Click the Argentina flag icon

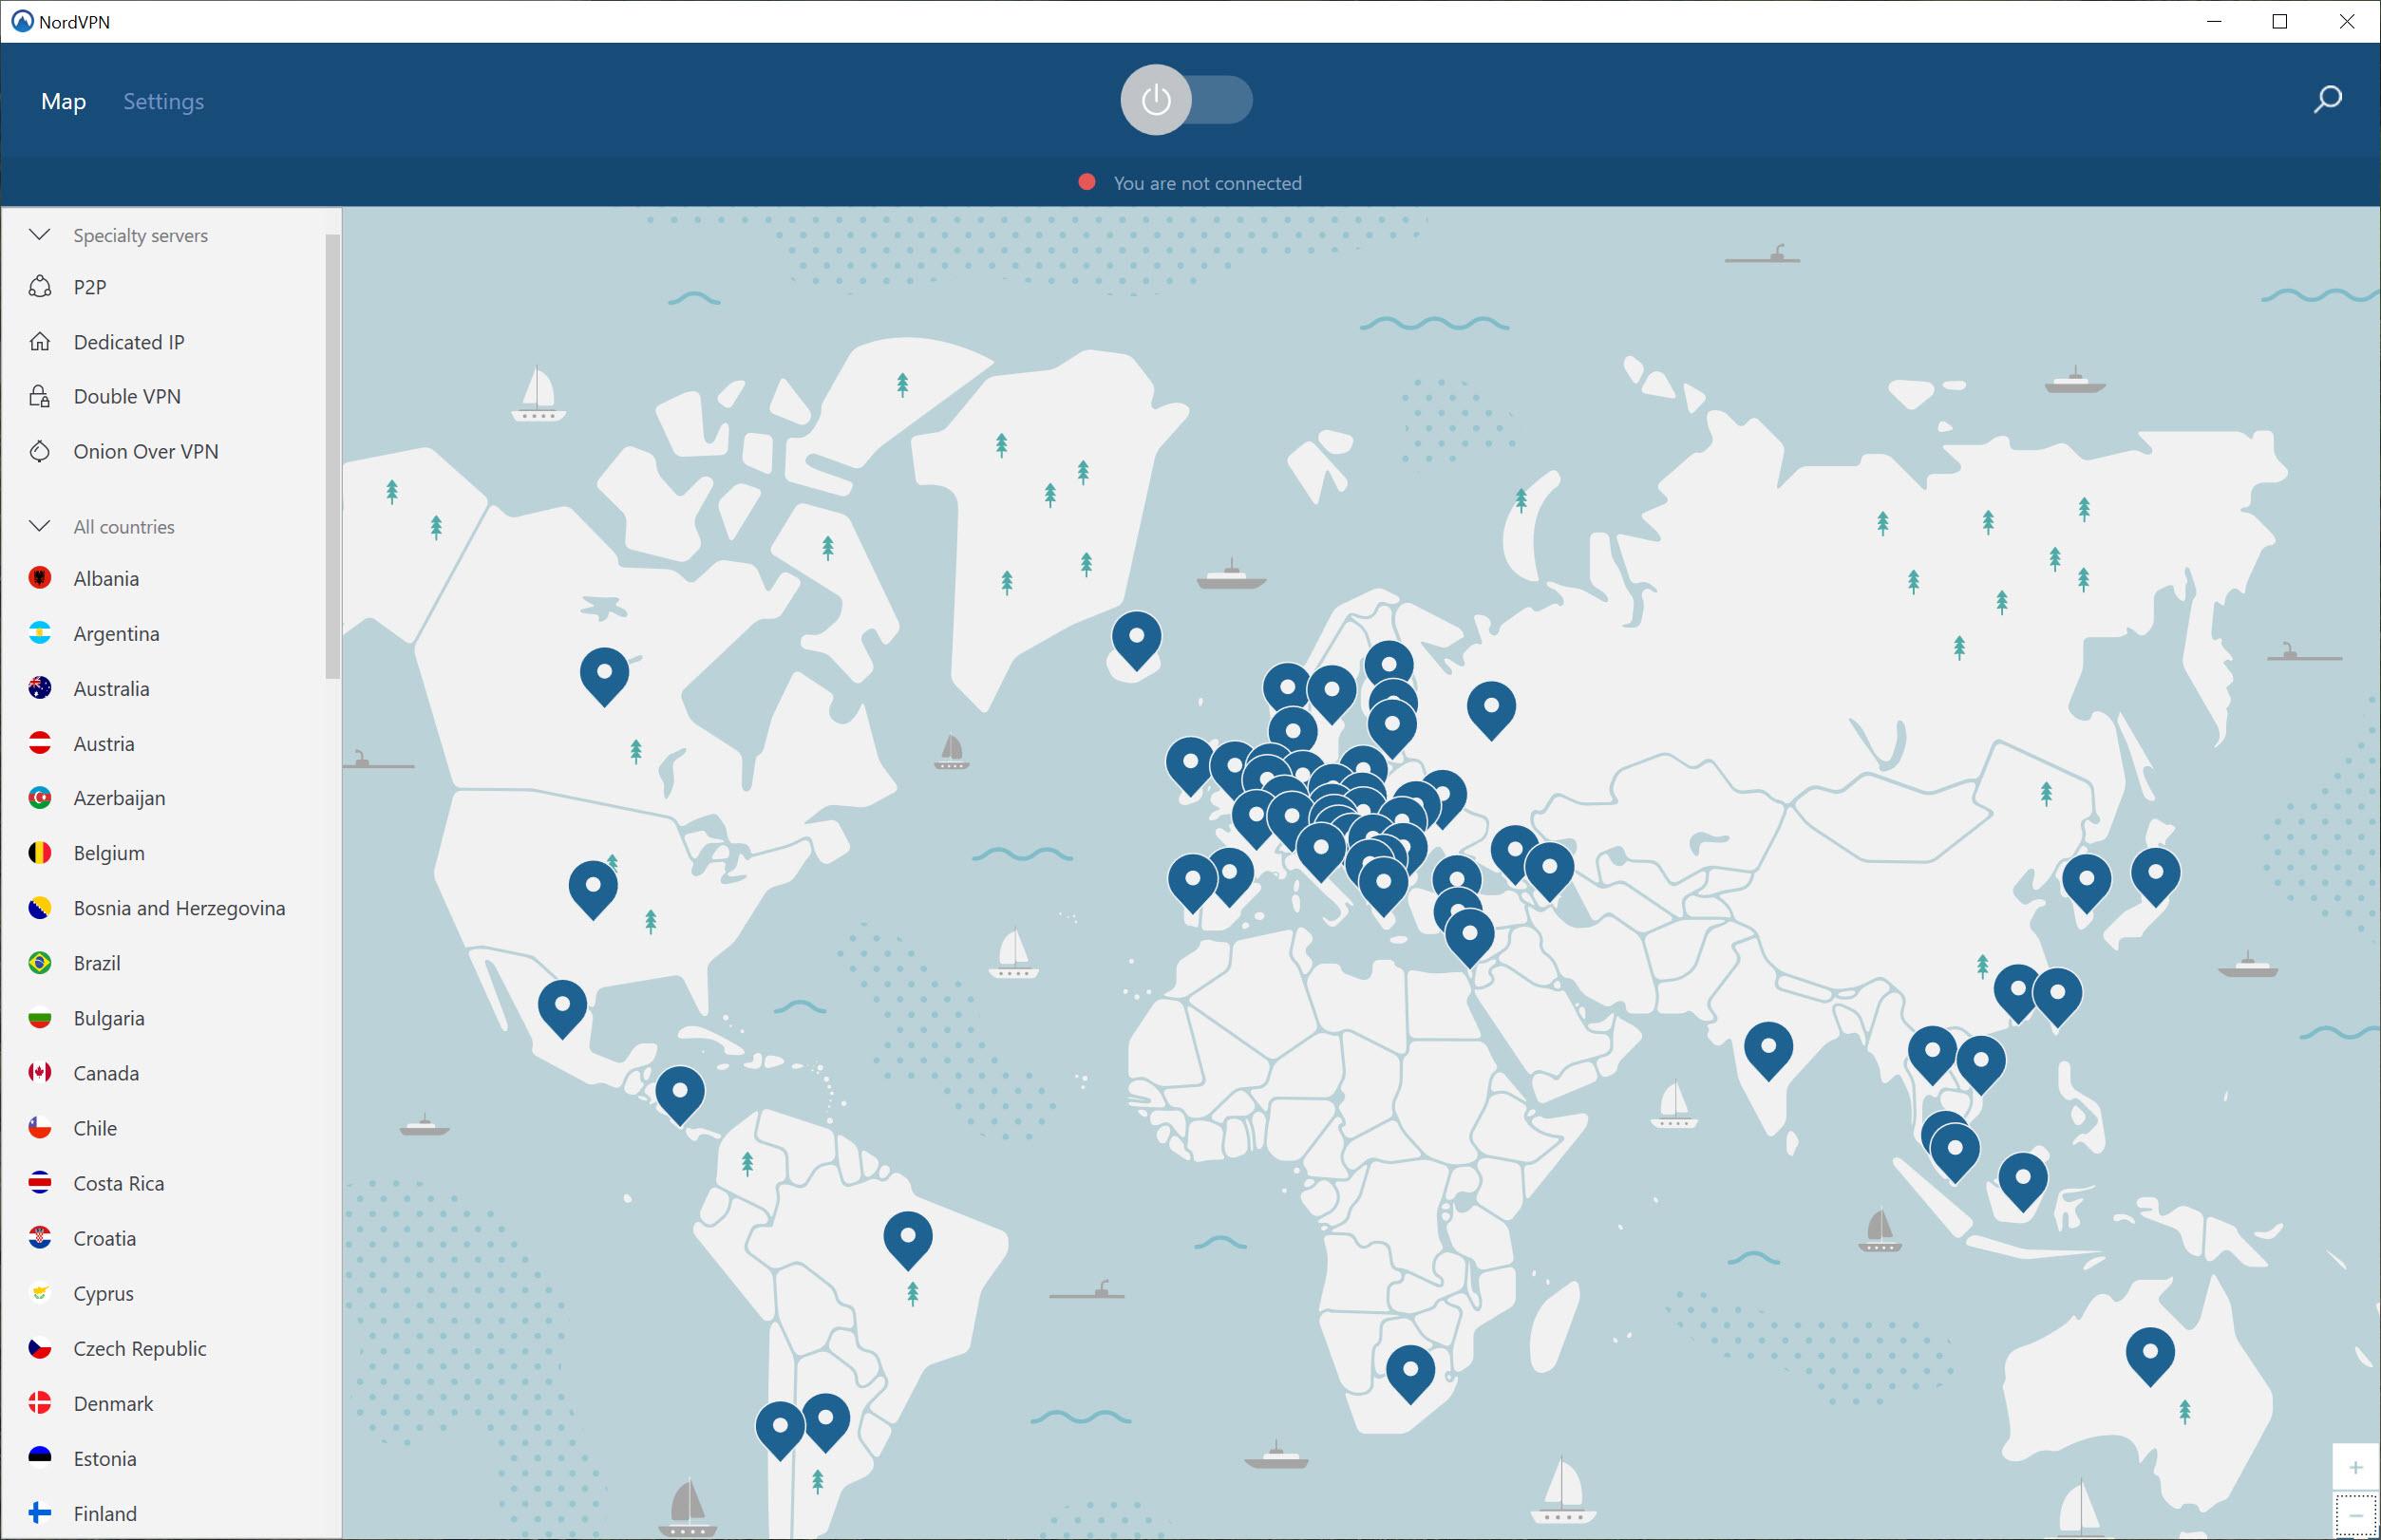(x=40, y=633)
